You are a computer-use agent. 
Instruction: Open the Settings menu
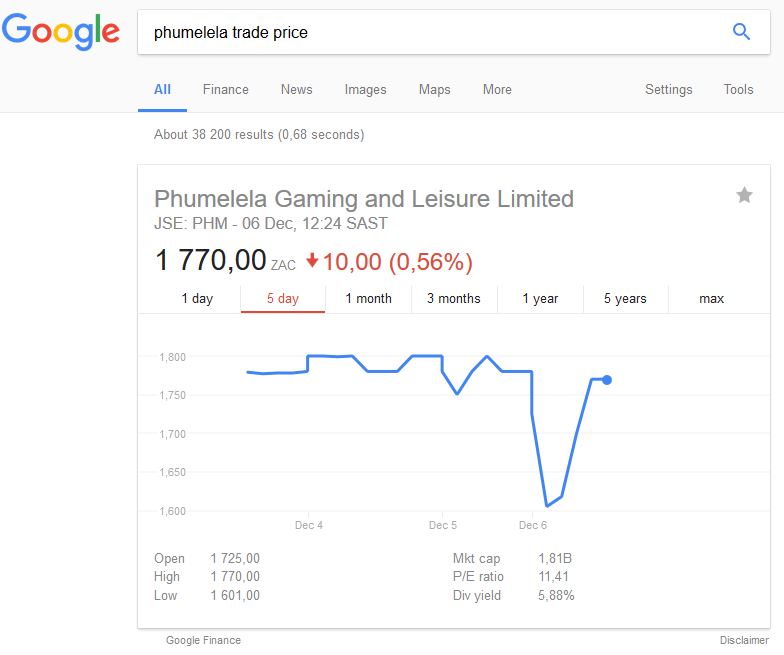click(x=668, y=89)
